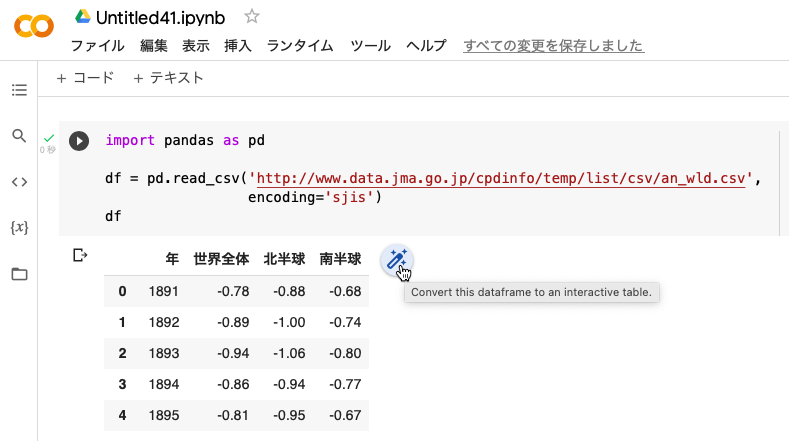Open the files folder sidebar icon
789x441 pixels.
coord(19,274)
